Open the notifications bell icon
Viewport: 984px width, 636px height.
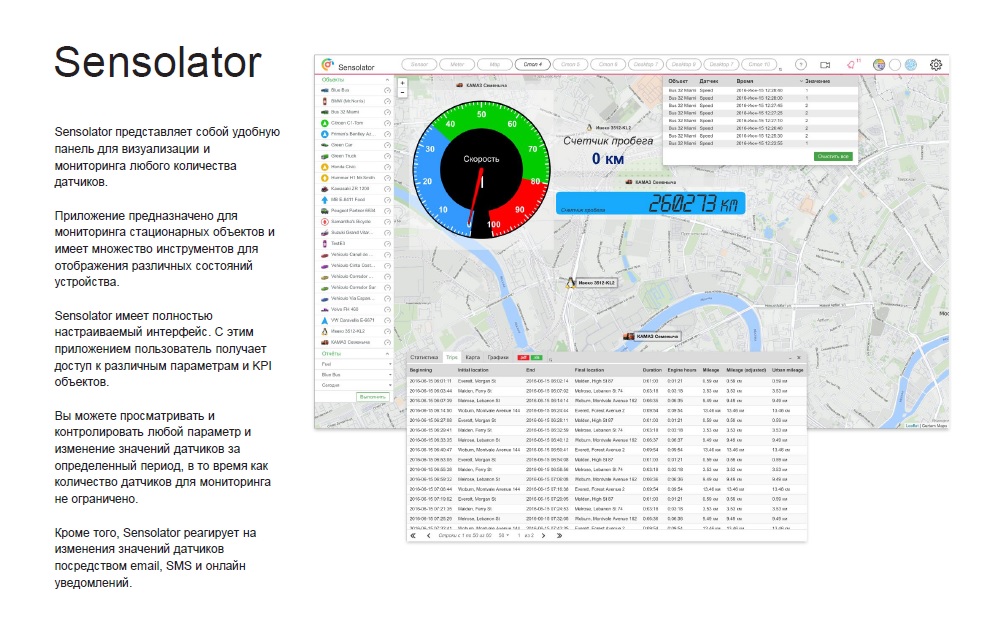(851, 65)
